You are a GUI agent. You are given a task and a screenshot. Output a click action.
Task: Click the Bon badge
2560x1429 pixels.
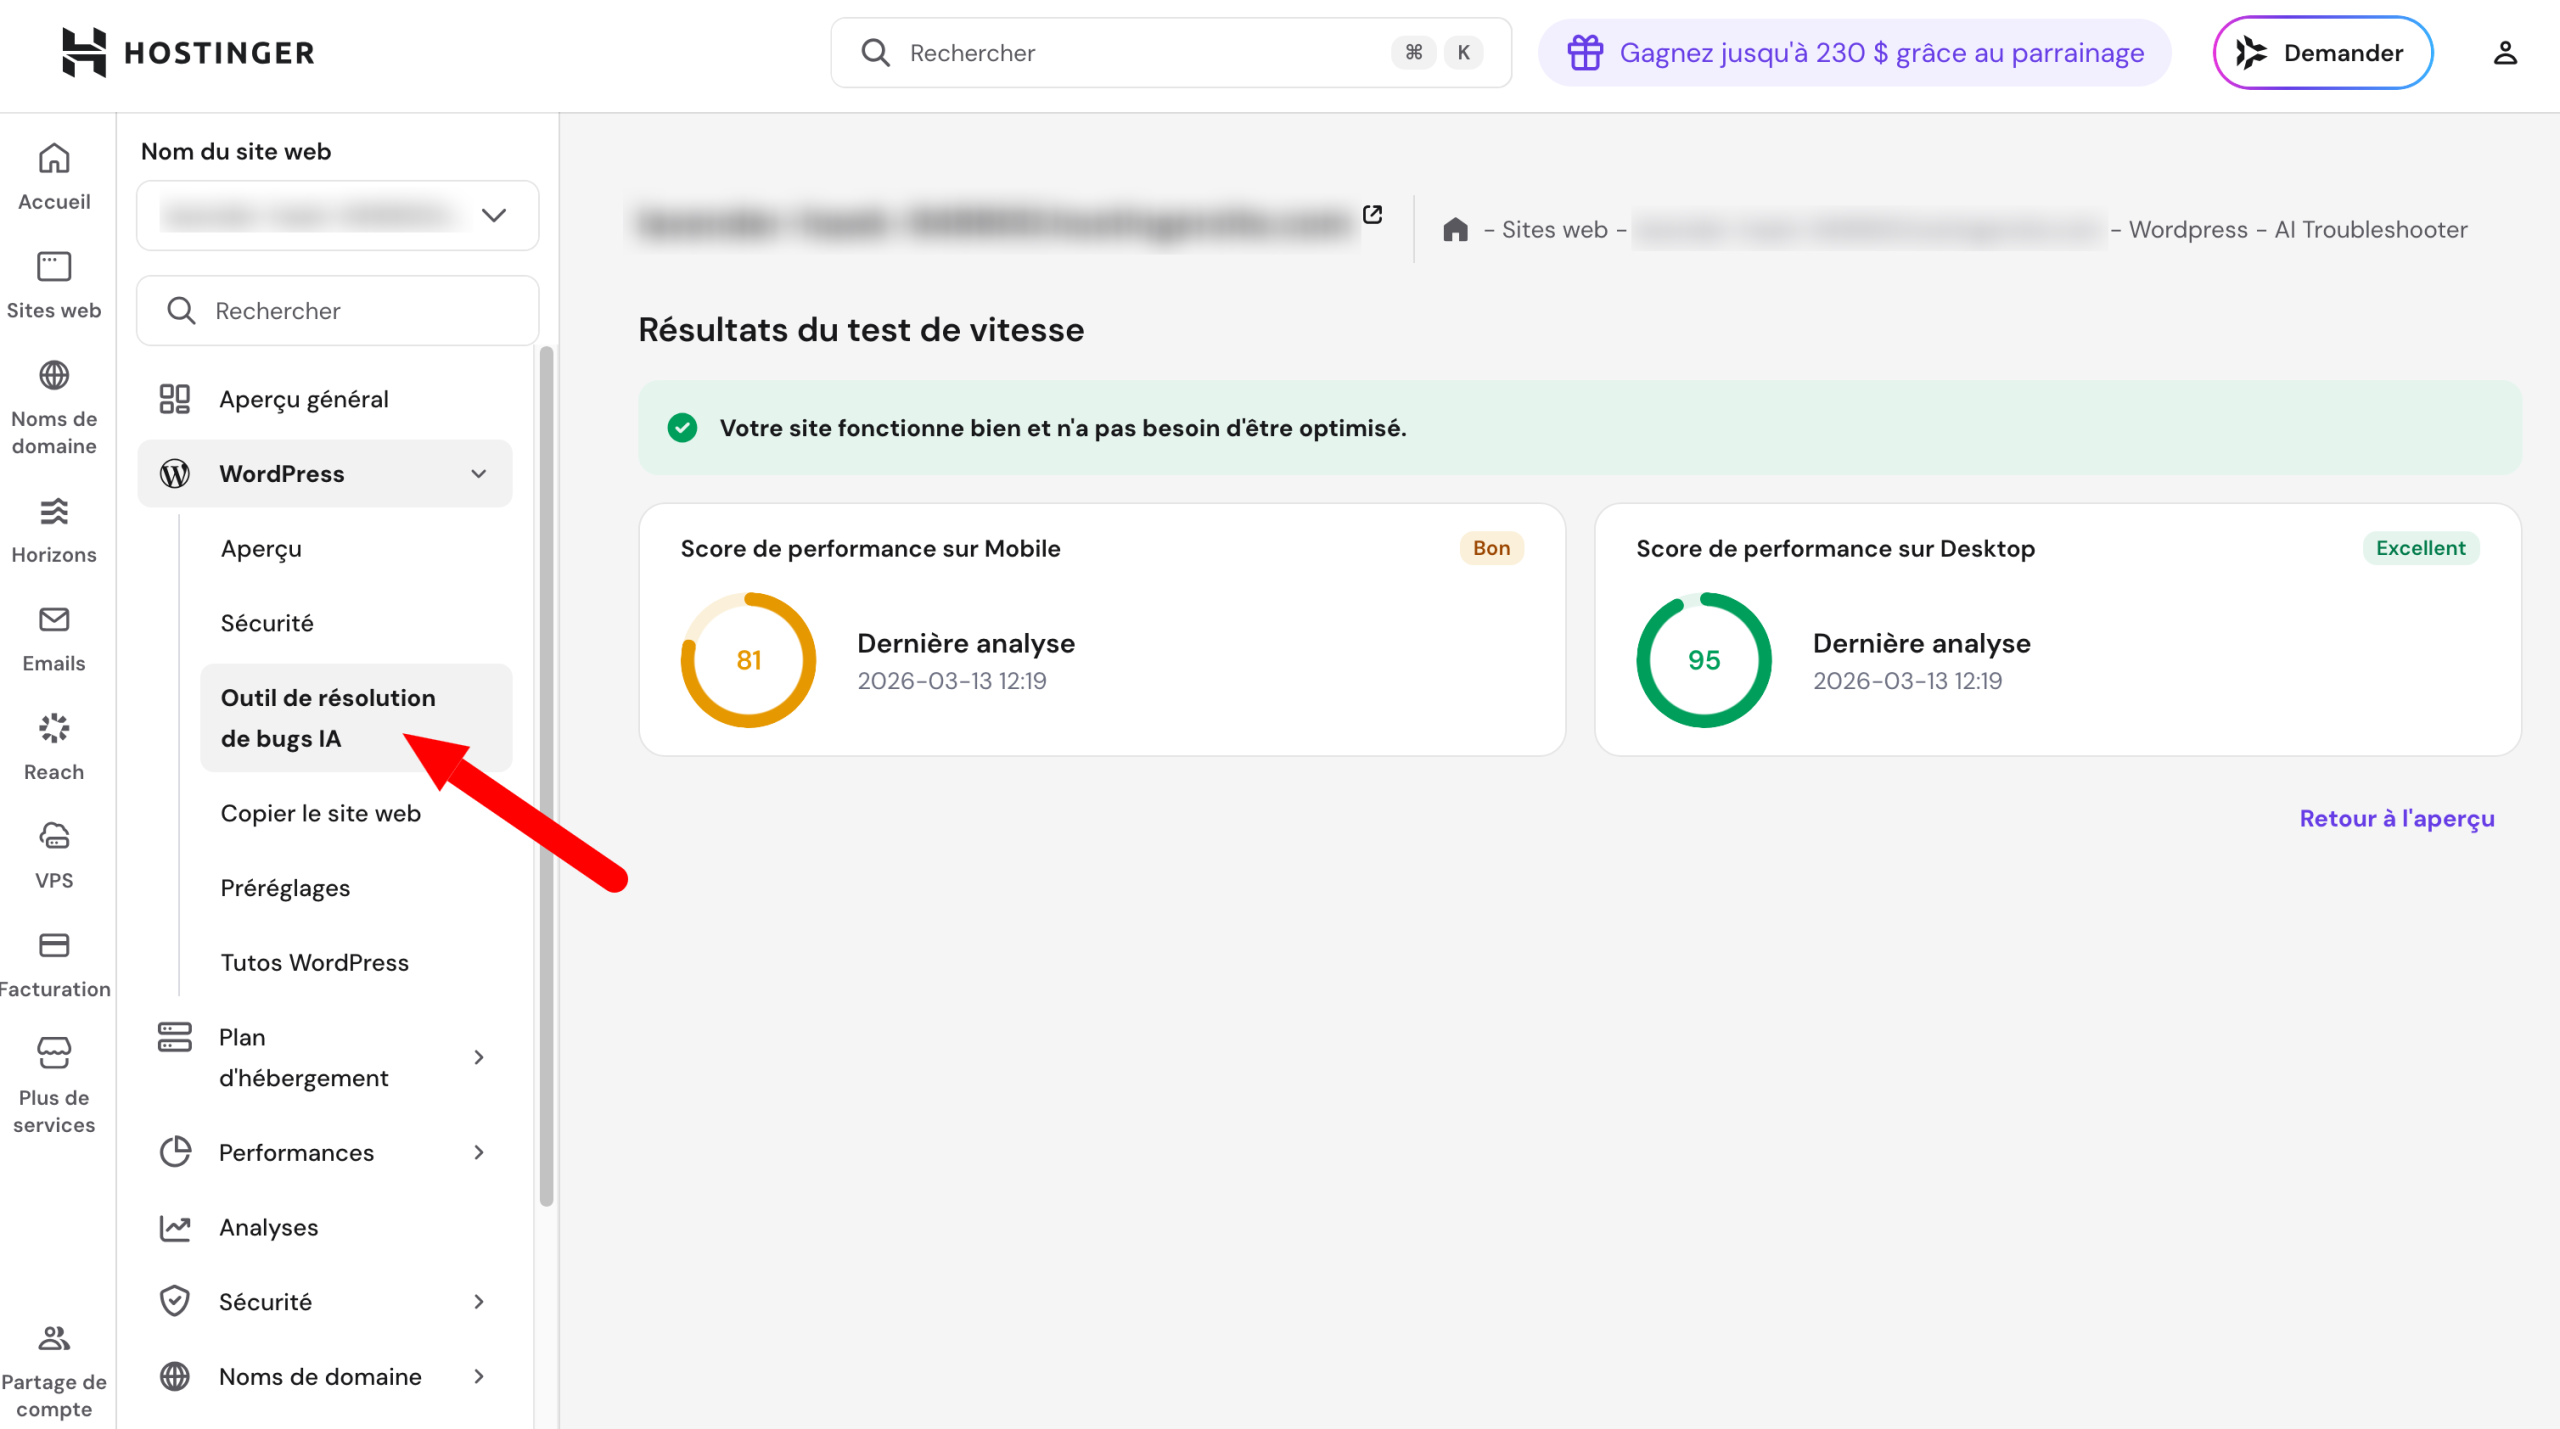click(1491, 548)
